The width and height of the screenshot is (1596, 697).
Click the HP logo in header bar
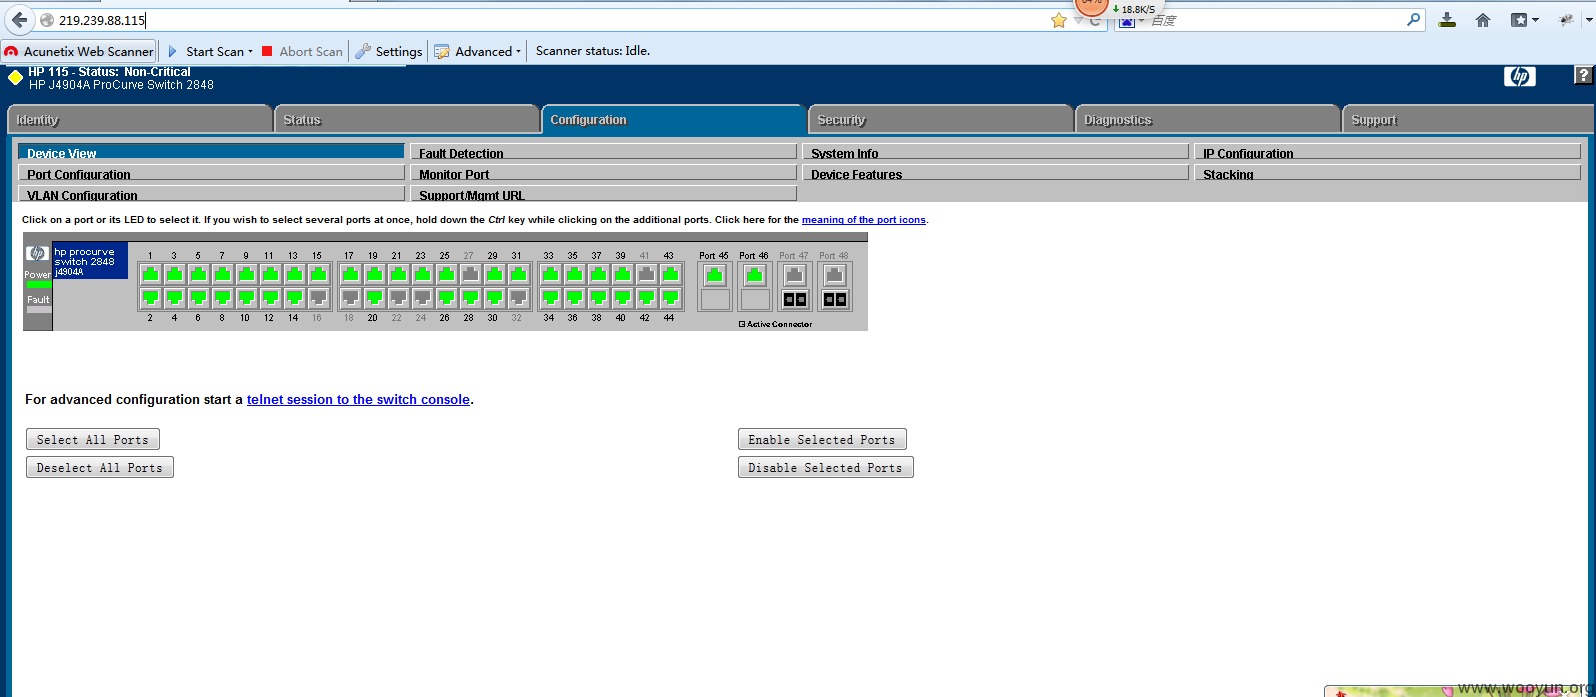point(1519,77)
